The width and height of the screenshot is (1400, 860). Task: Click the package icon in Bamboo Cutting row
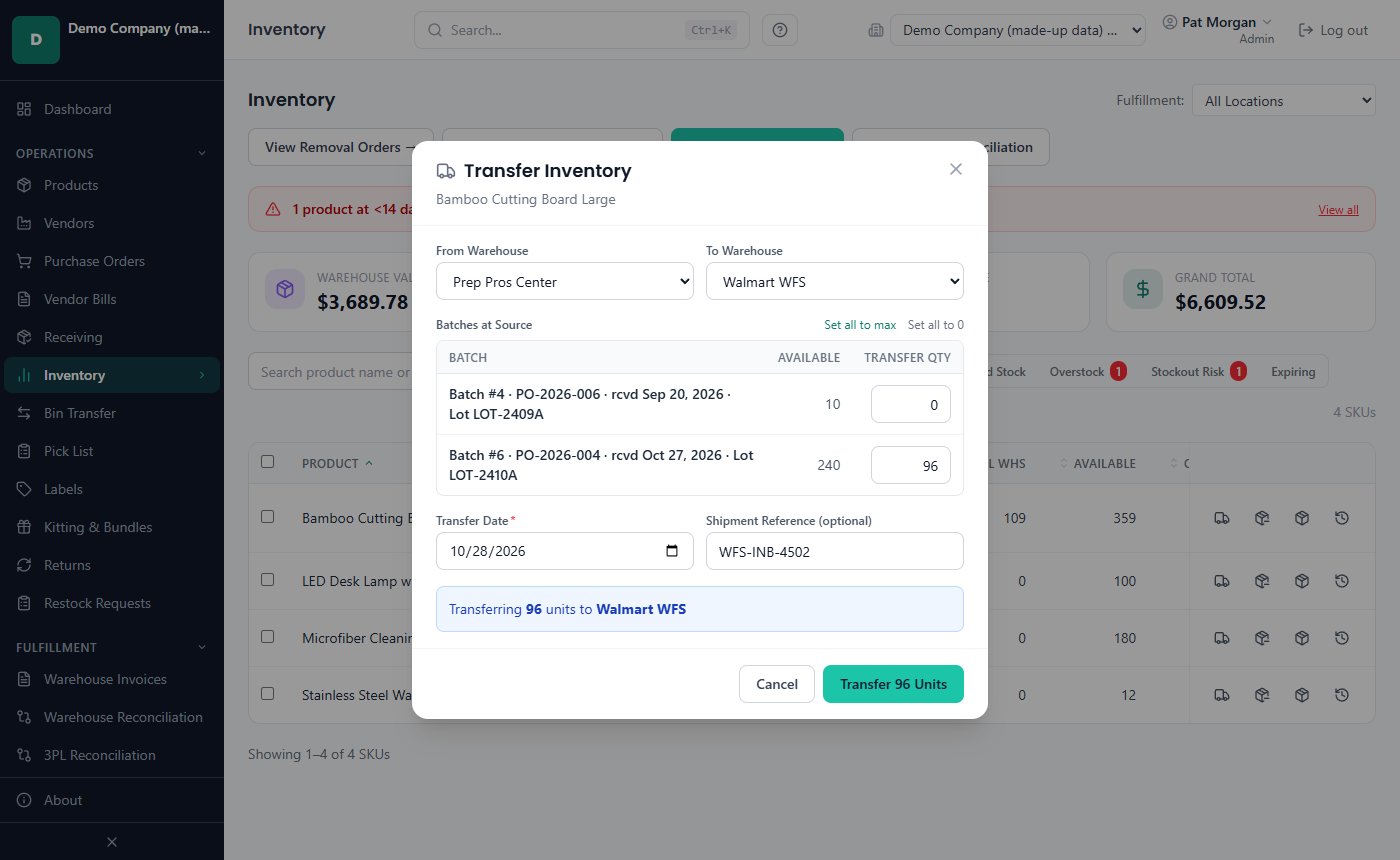point(1262,518)
